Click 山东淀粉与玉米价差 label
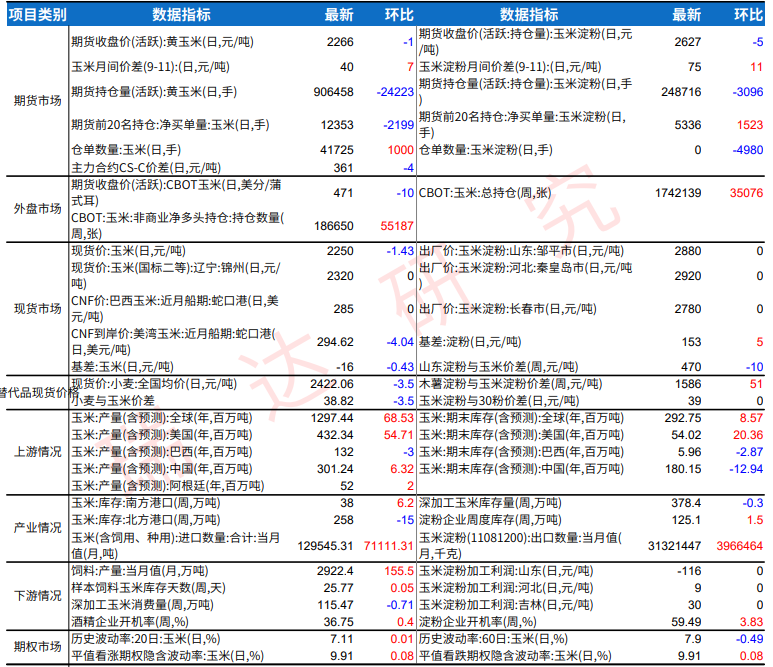Image resolution: width=773 pixels, height=667 pixels. tap(498, 367)
